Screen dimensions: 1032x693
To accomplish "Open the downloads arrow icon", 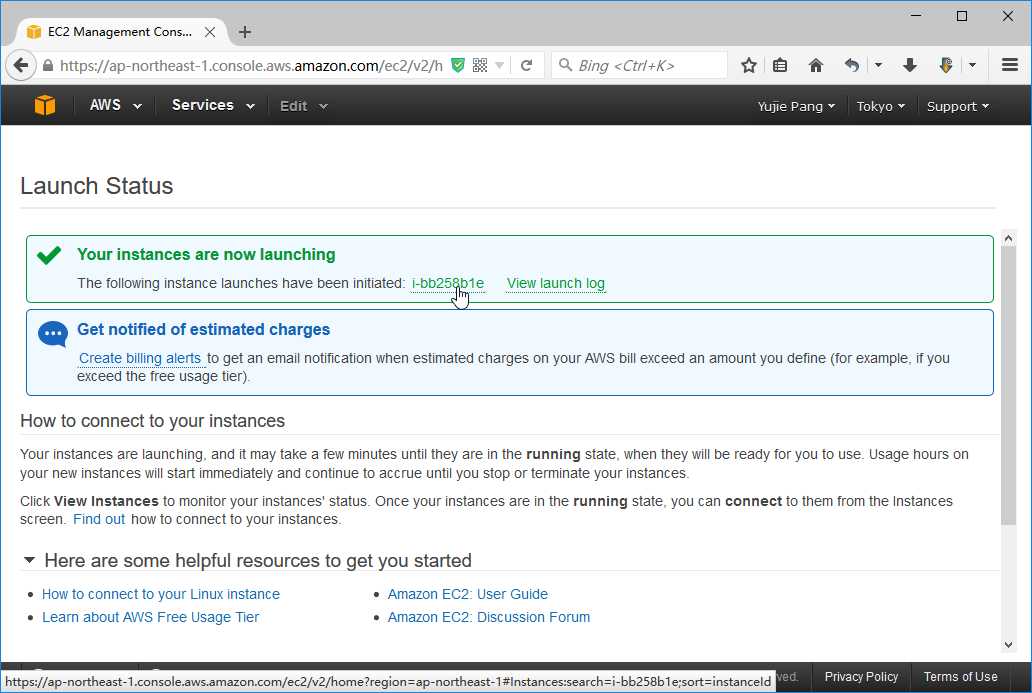I will click(910, 65).
